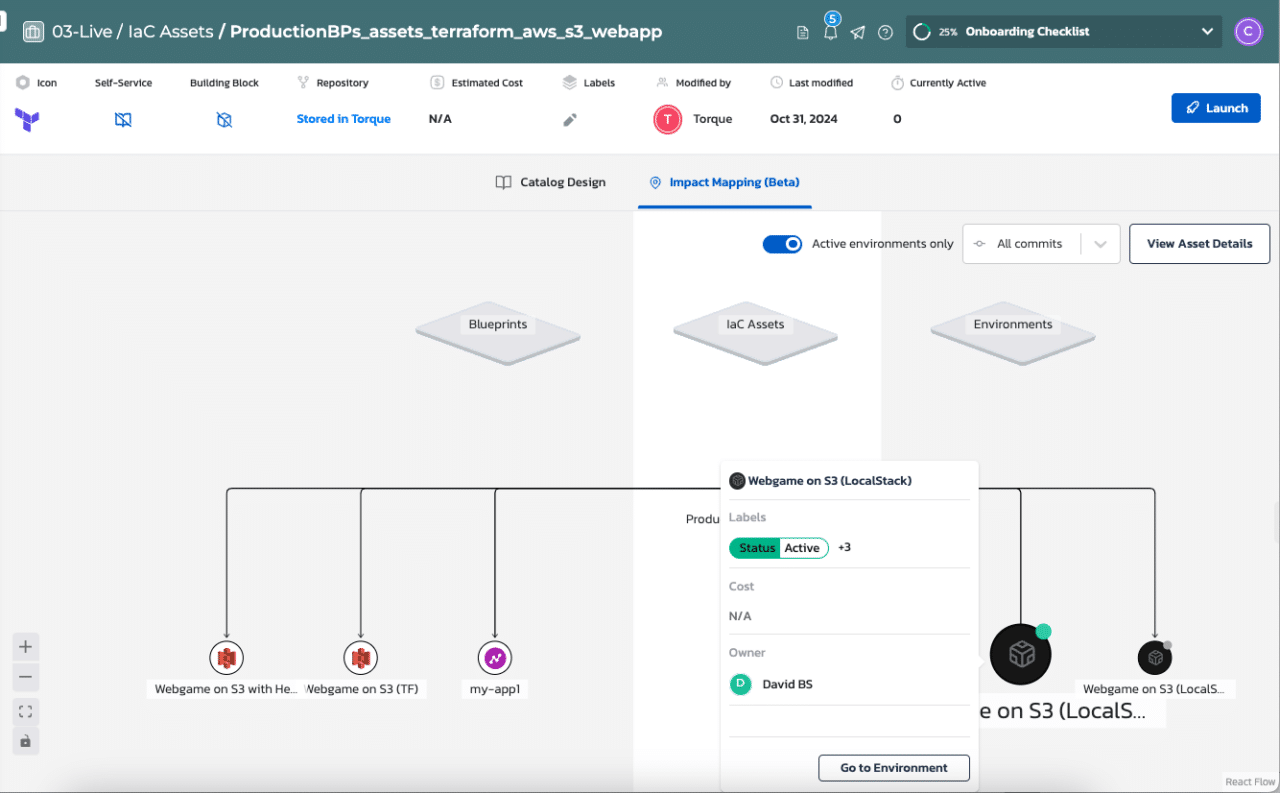Open the All commits dropdown

pyautogui.click(x=1040, y=243)
